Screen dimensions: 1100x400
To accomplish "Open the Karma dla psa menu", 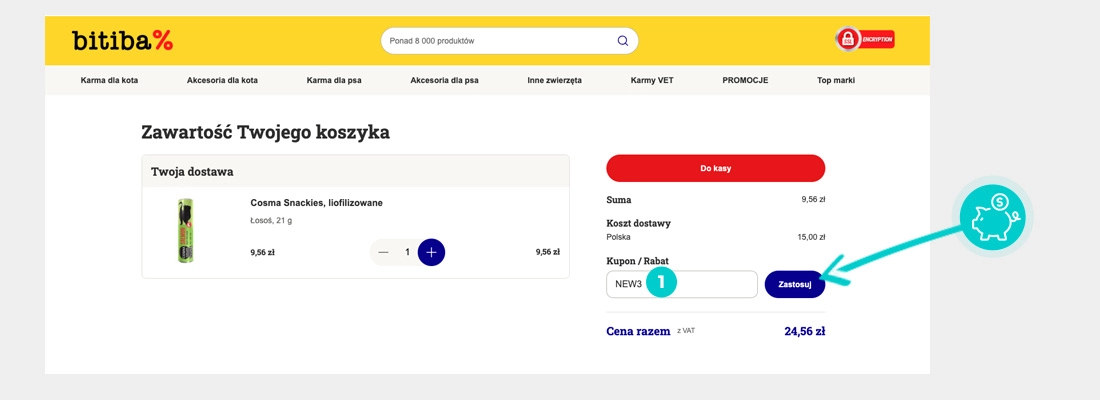I will 334,80.
